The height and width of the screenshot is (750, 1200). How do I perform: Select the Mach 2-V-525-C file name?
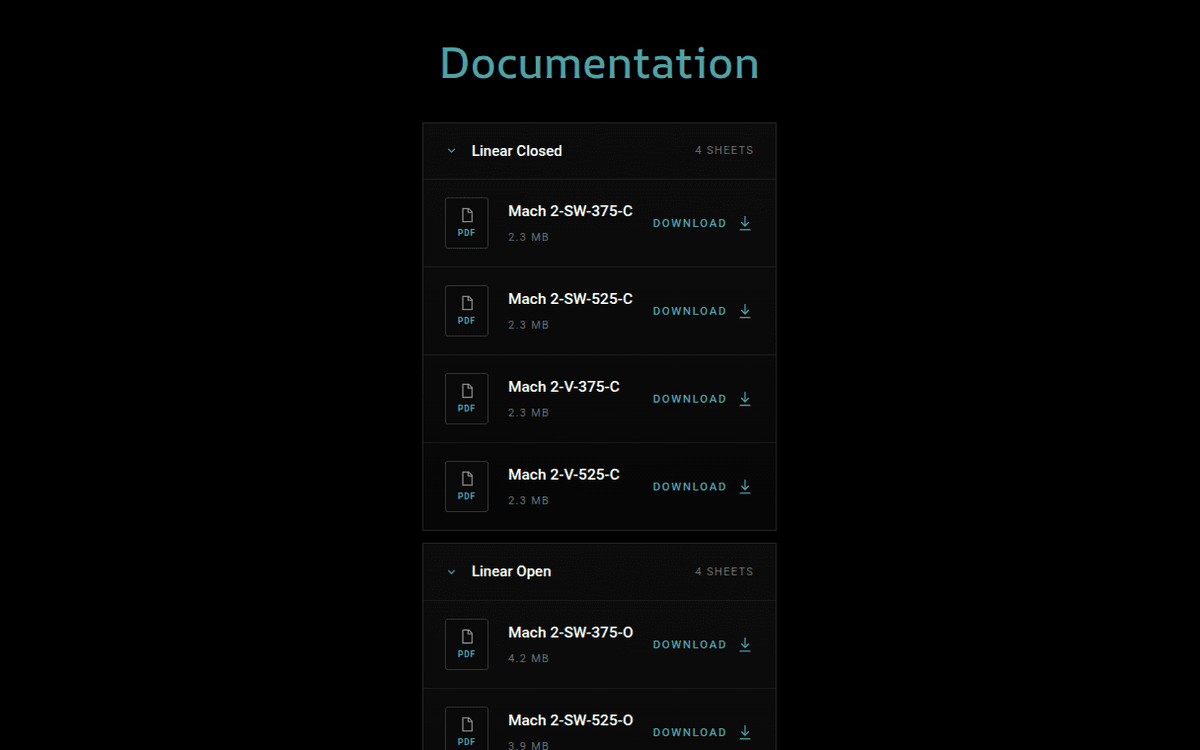point(564,475)
